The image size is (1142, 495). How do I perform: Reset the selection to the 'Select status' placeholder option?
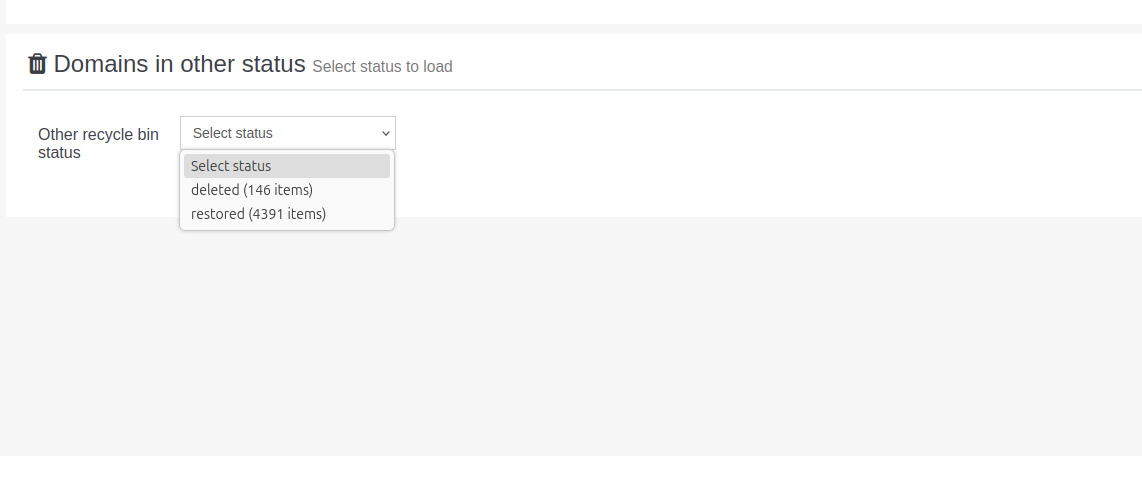tap(287, 166)
